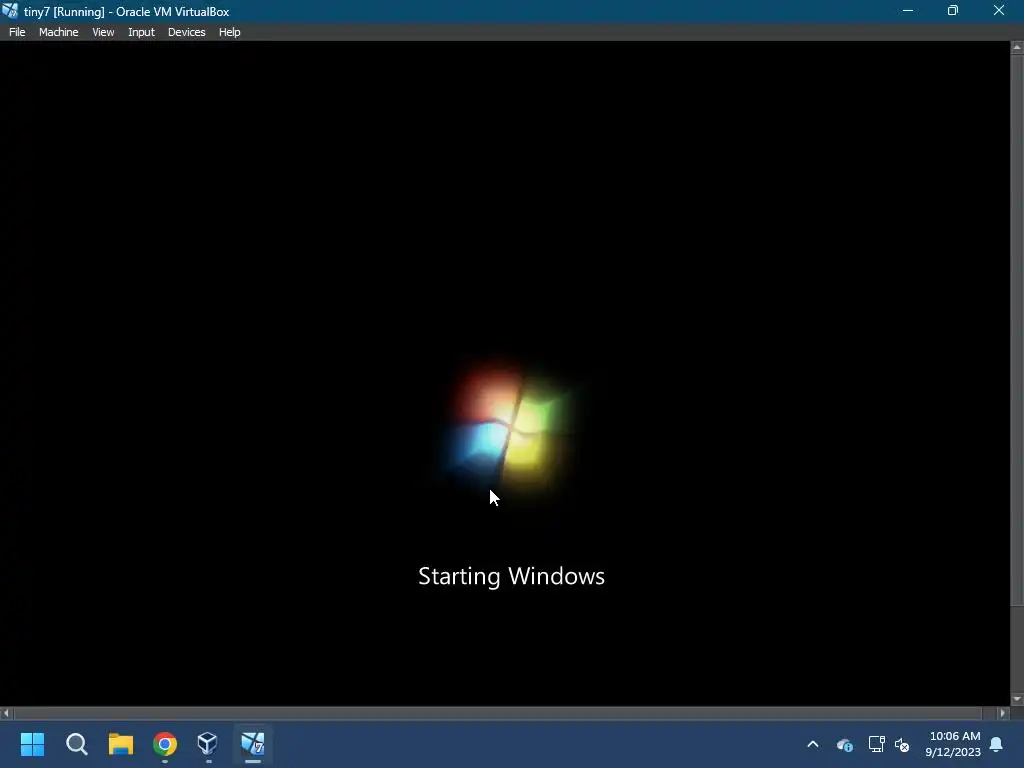Open the network display tray icon
Image resolution: width=1024 pixels, height=768 pixels.
(876, 744)
